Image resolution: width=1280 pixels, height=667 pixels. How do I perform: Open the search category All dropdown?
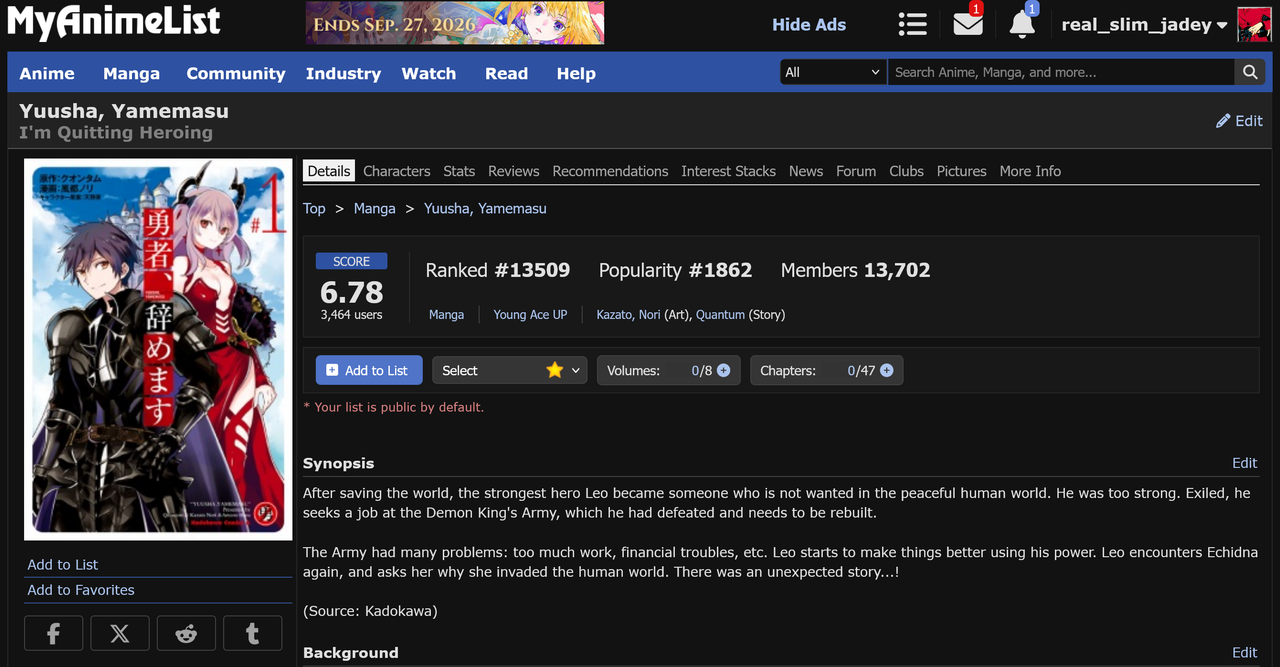click(x=833, y=72)
